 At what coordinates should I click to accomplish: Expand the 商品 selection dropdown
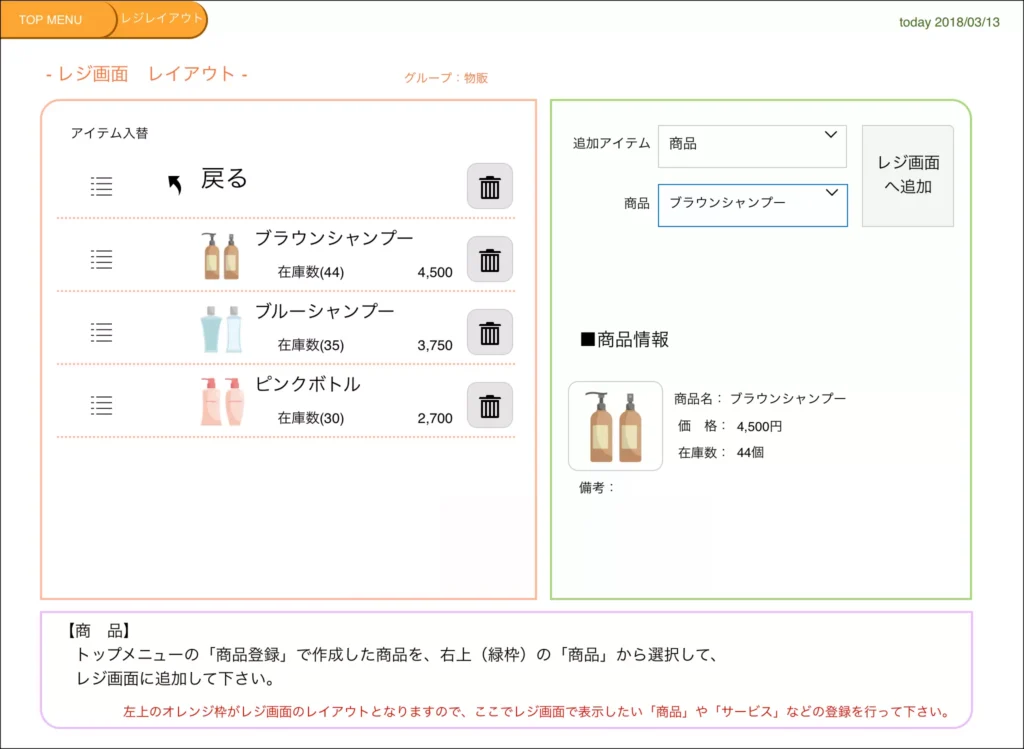(752, 205)
